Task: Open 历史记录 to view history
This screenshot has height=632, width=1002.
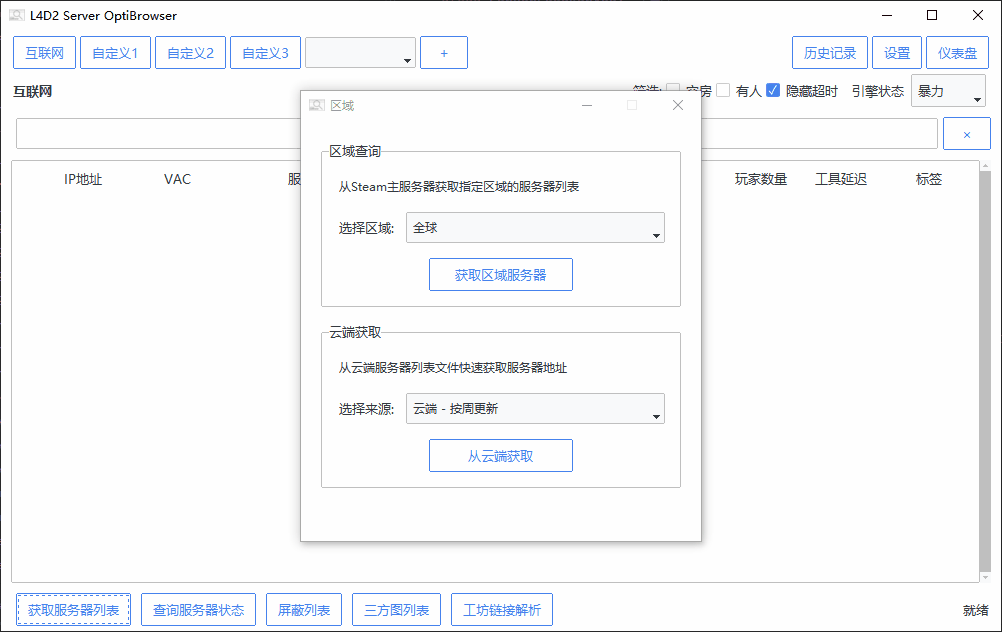Action: [830, 52]
